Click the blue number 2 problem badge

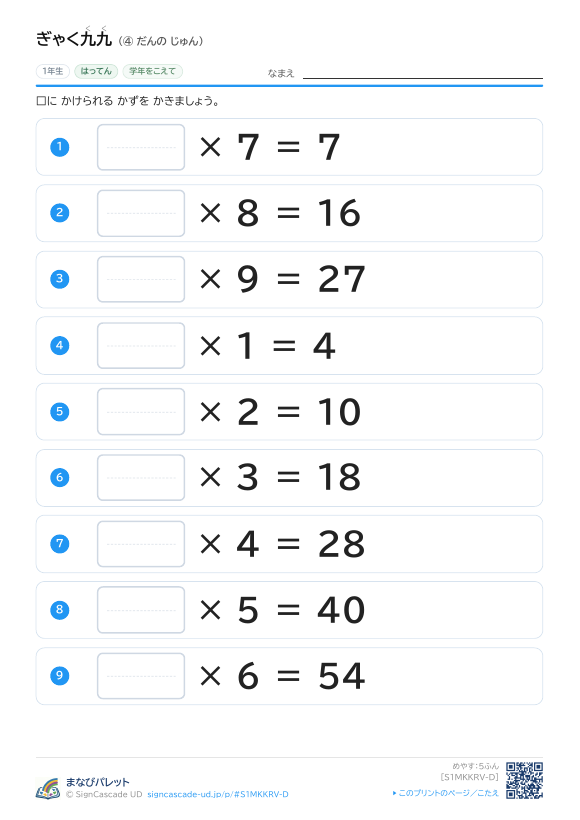60,213
